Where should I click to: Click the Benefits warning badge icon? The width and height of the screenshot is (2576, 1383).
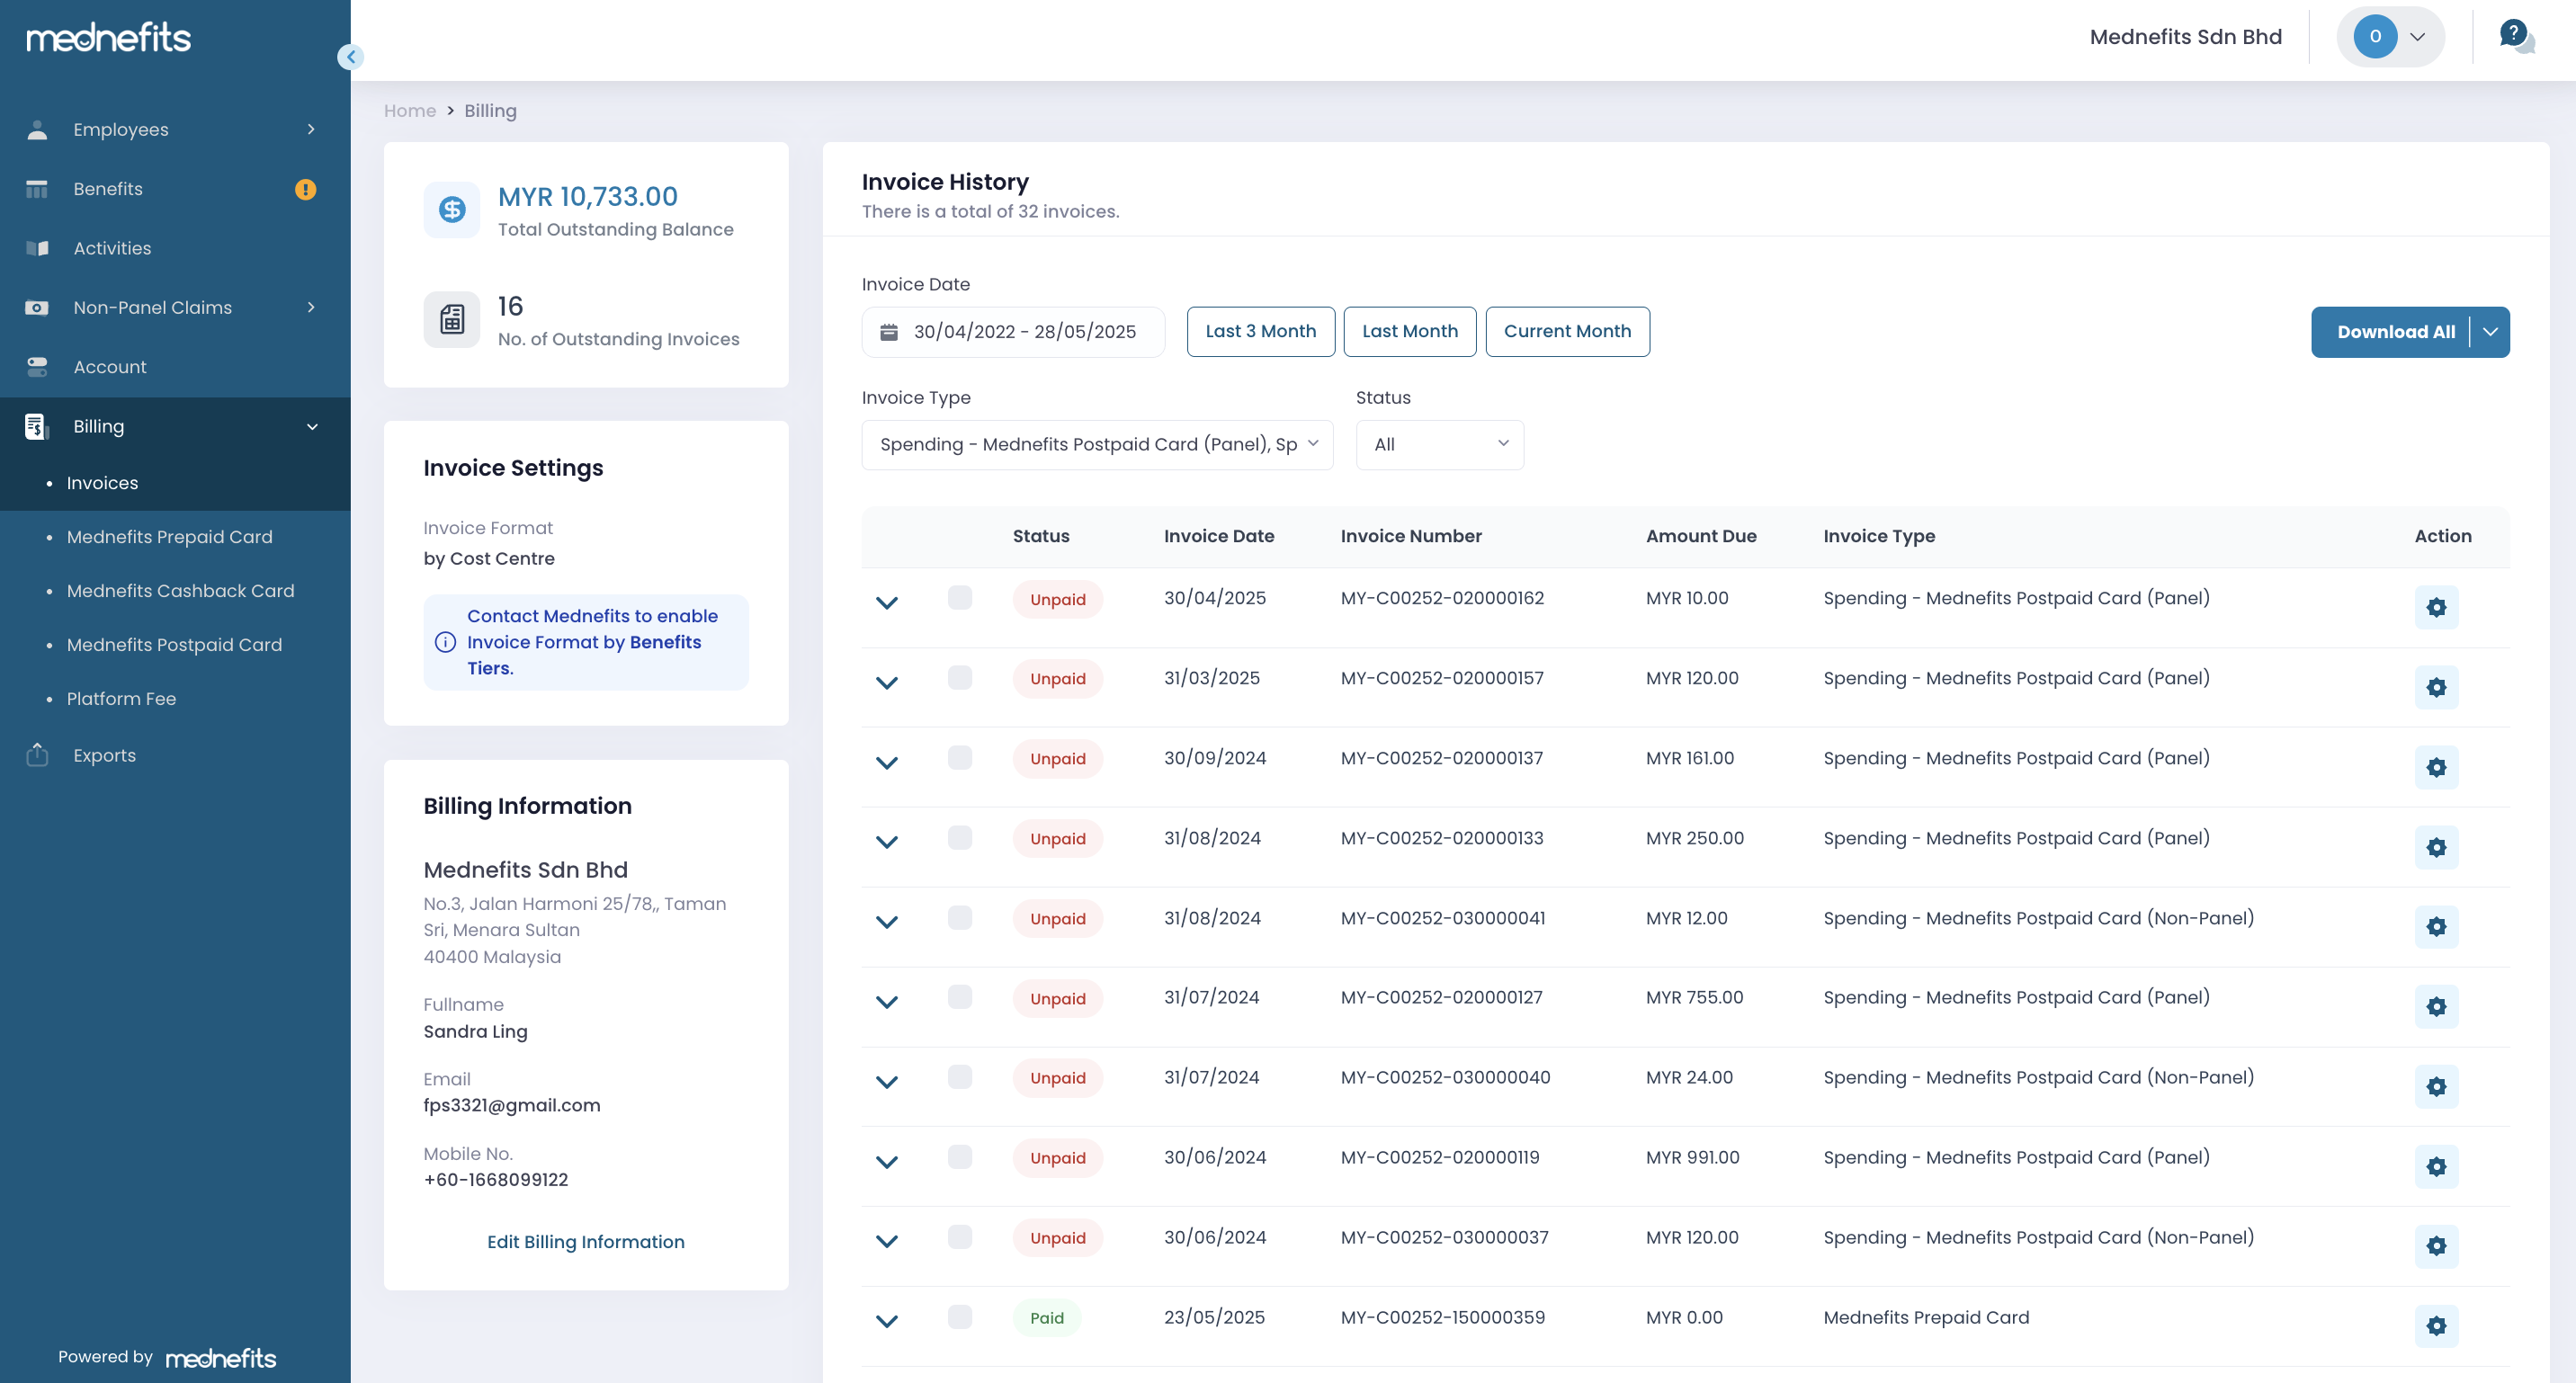point(305,189)
